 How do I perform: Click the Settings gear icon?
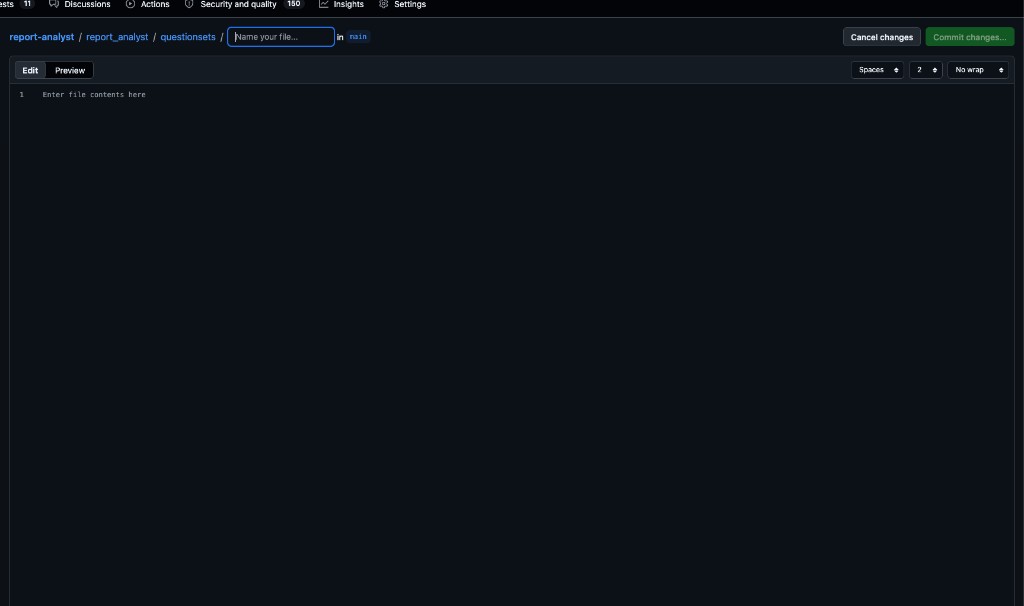pyautogui.click(x=383, y=4)
